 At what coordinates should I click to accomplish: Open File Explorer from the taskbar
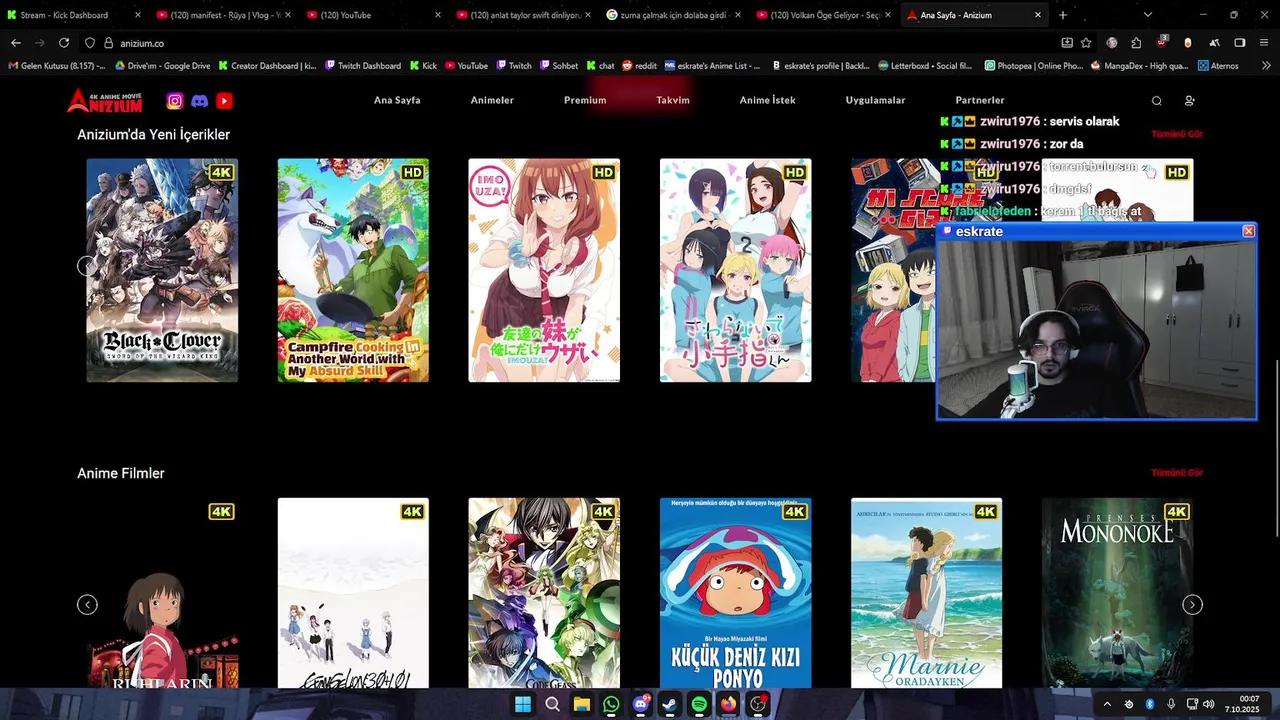coord(581,704)
